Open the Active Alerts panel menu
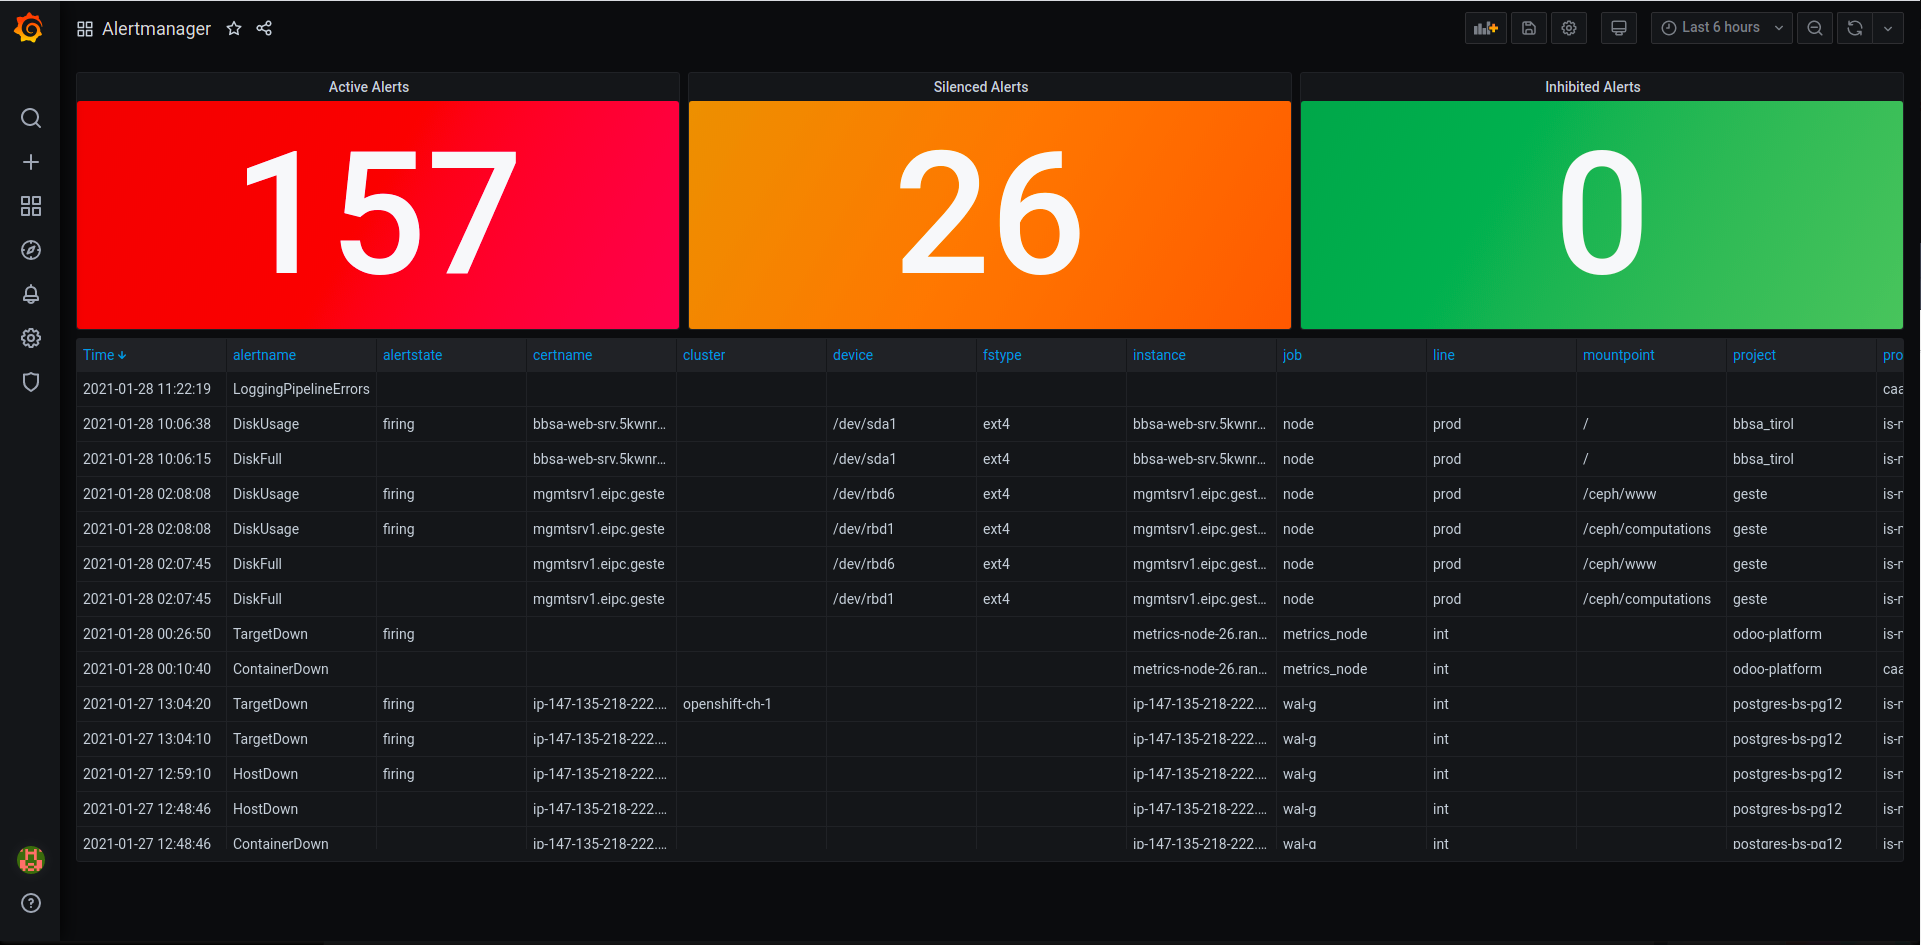Screen dimensions: 1921x945 click(x=368, y=87)
